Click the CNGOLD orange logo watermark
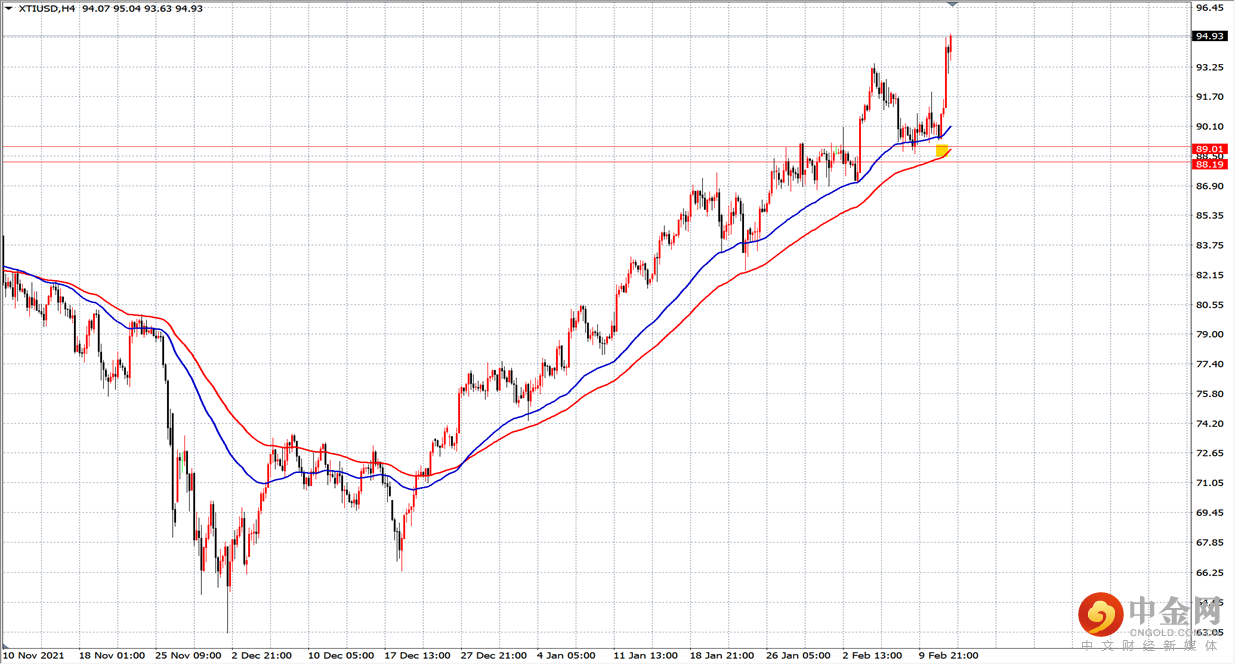This screenshot has width=1235, height=664. click(1100, 613)
